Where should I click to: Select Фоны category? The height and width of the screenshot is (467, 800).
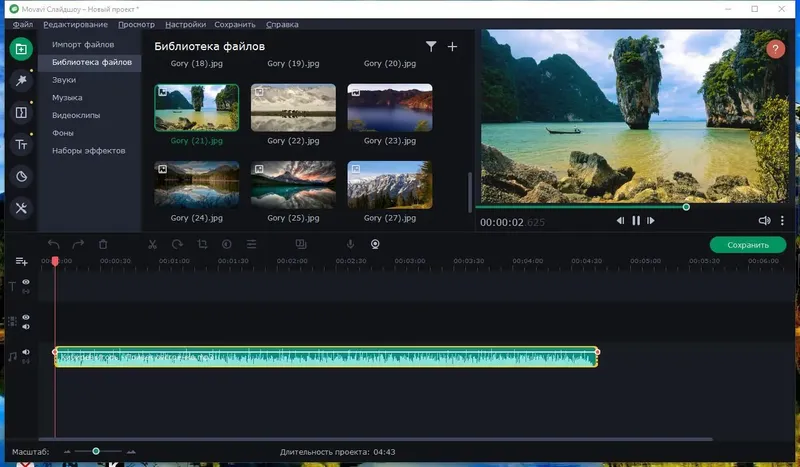(x=63, y=133)
